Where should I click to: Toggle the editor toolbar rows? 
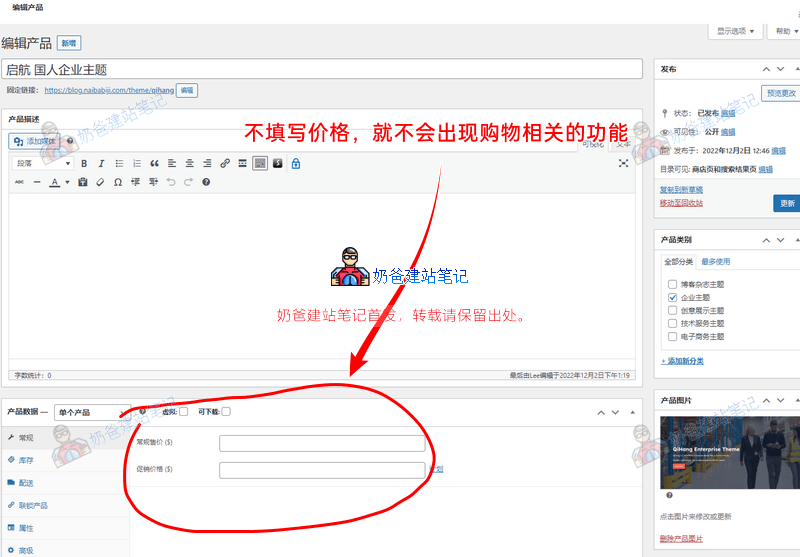(260, 163)
